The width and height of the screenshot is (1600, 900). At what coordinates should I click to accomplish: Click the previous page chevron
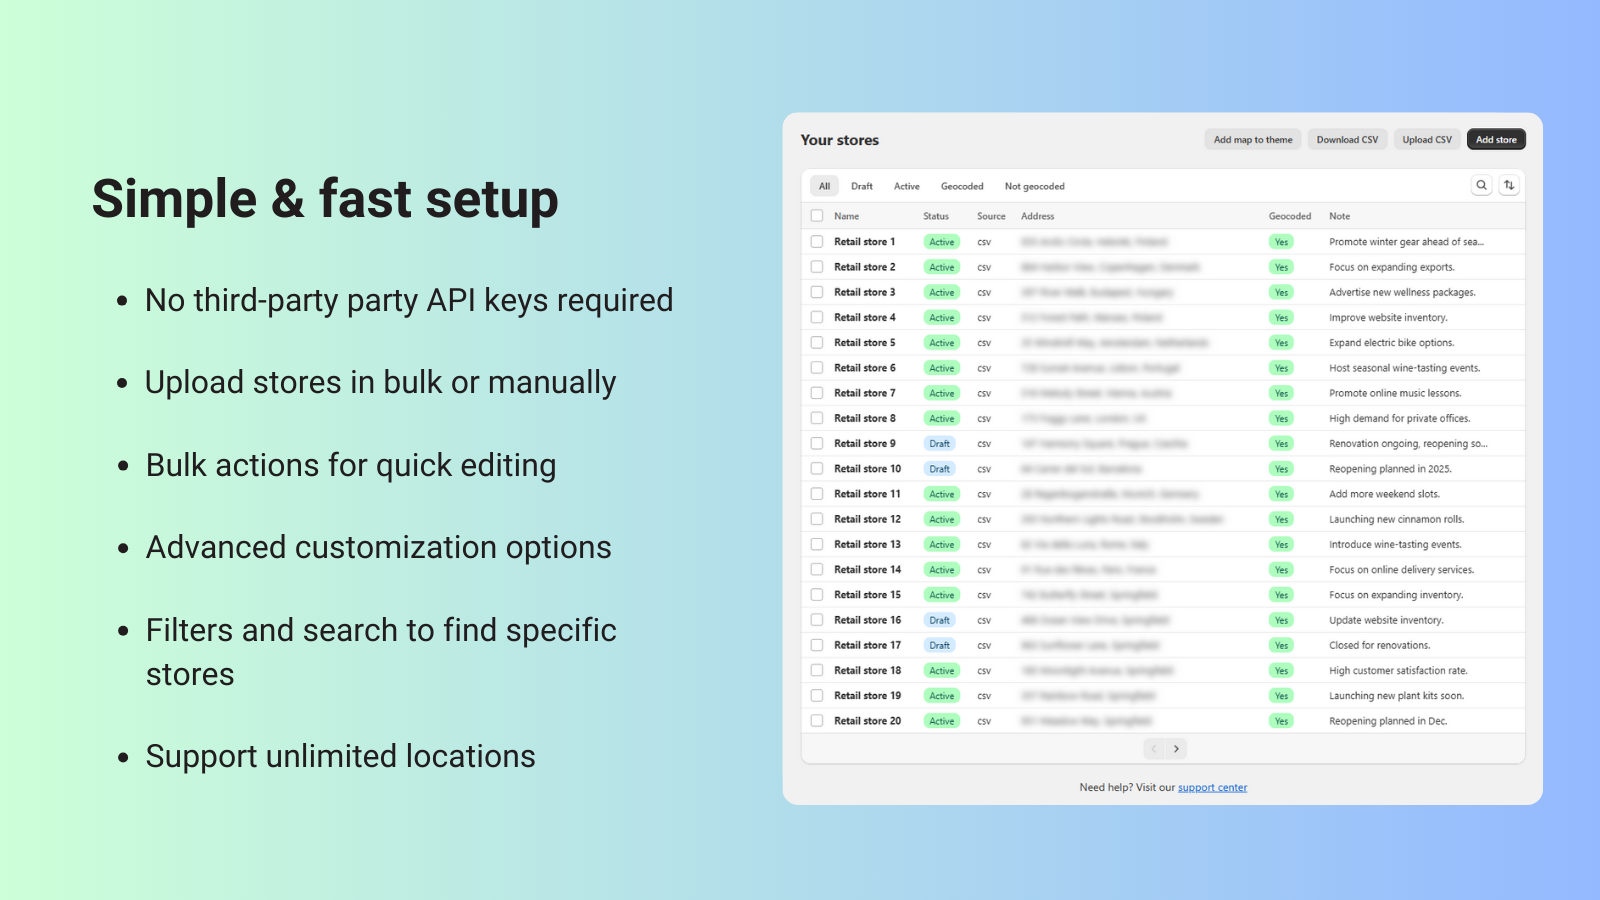1154,748
